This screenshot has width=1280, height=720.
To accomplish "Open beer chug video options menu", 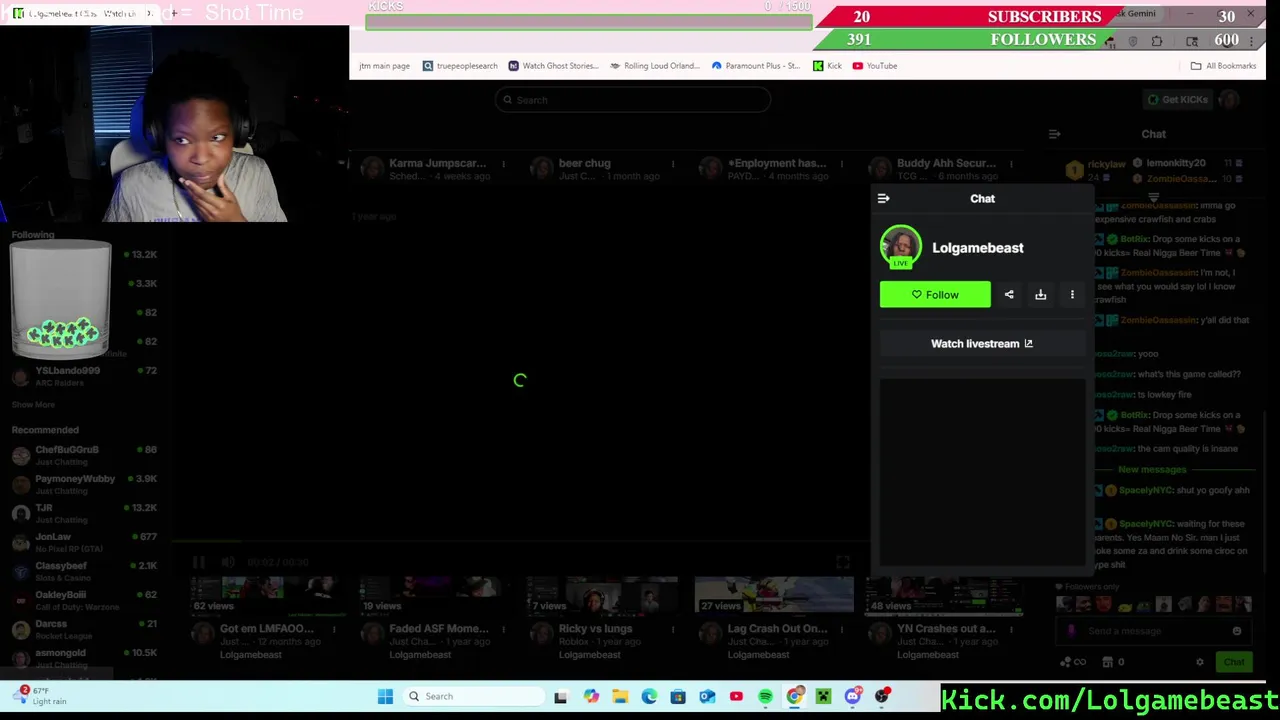I will 672,163.
